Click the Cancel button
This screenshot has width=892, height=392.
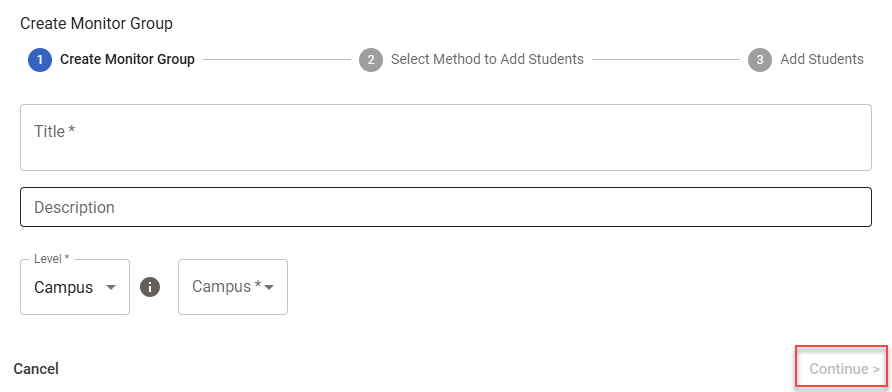36,369
